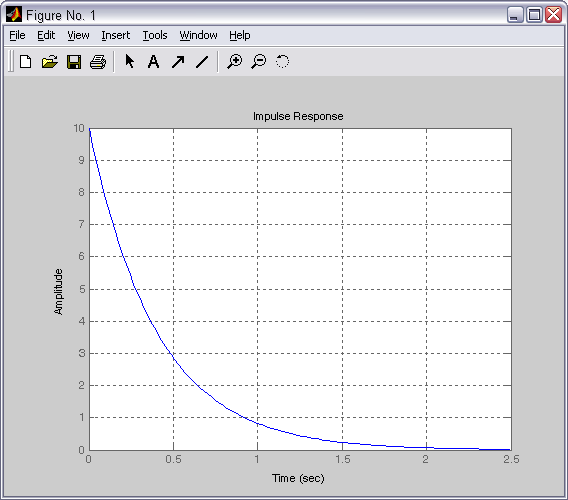Expand the View menu

click(x=78, y=35)
